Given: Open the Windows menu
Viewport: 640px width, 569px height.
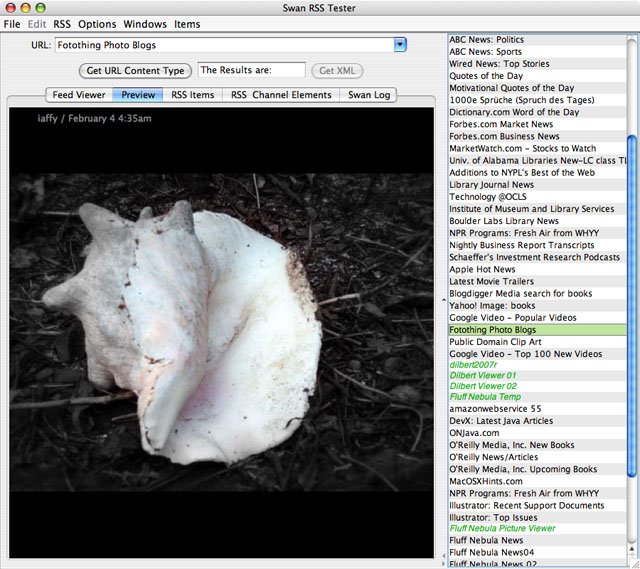Looking at the screenshot, I should point(145,24).
